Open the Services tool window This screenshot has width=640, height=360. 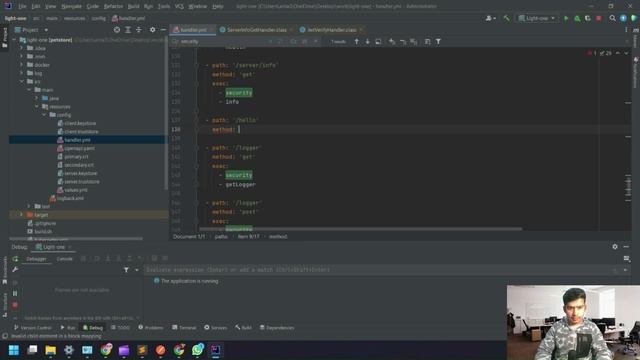216,328
